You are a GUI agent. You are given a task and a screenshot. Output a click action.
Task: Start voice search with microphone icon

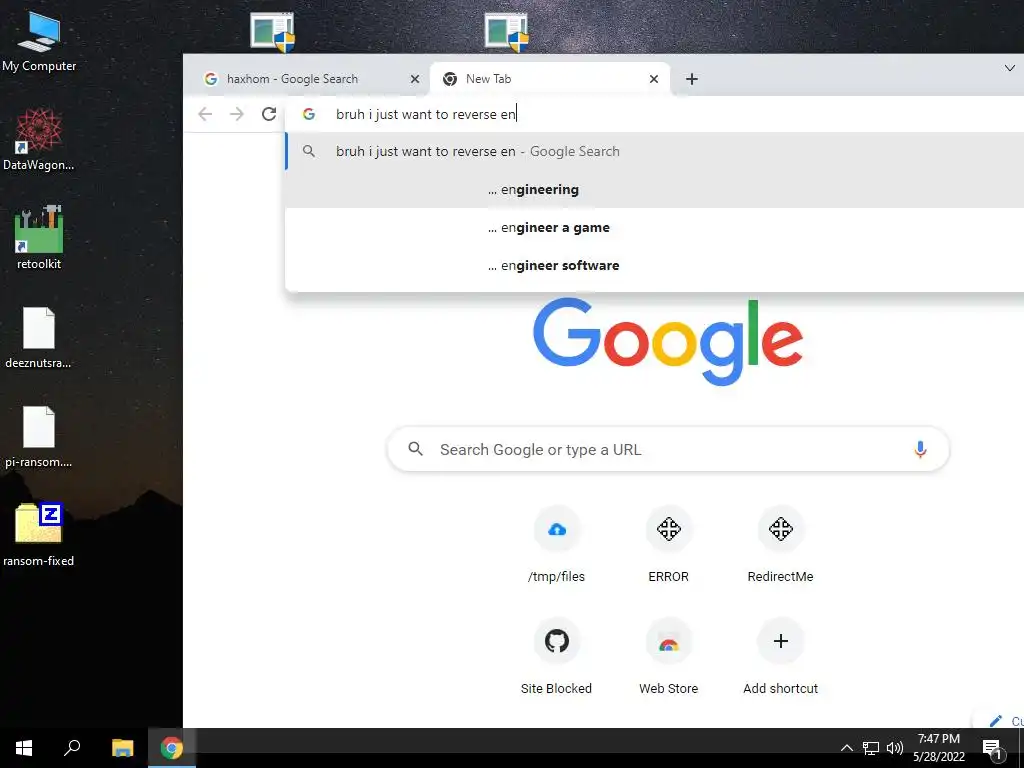pyautogui.click(x=920, y=449)
